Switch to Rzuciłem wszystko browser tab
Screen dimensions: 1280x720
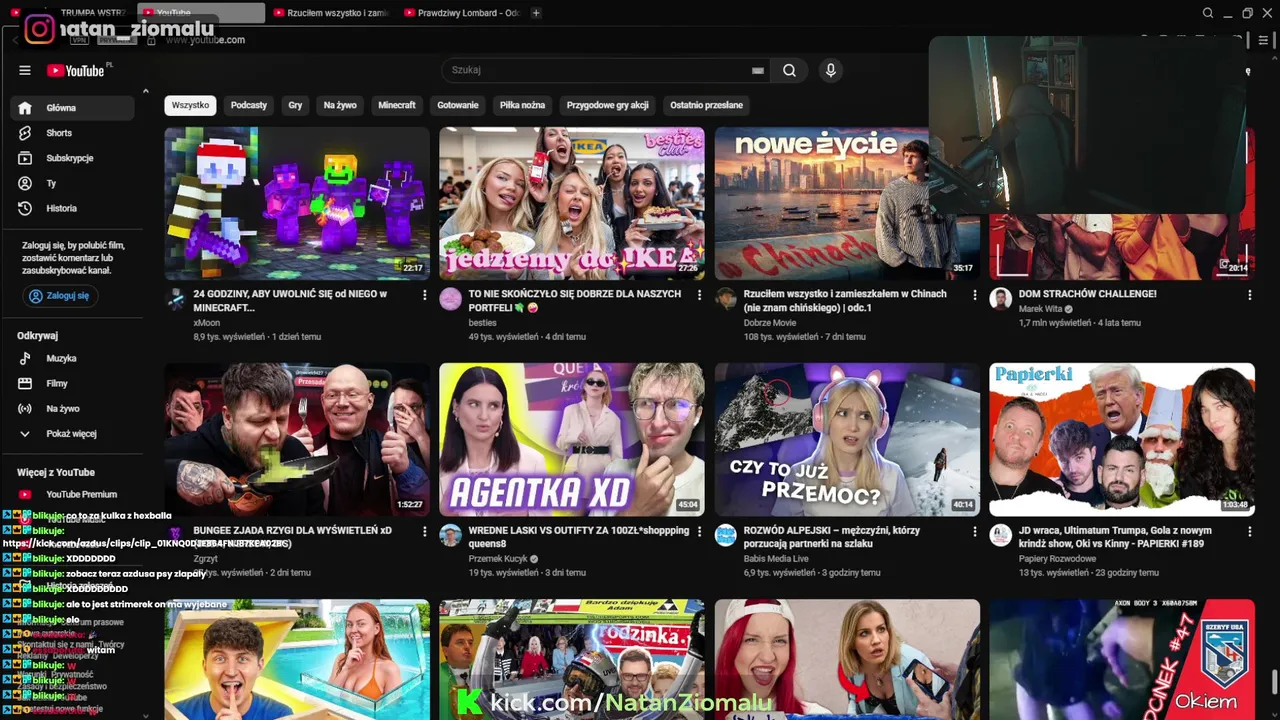331,13
